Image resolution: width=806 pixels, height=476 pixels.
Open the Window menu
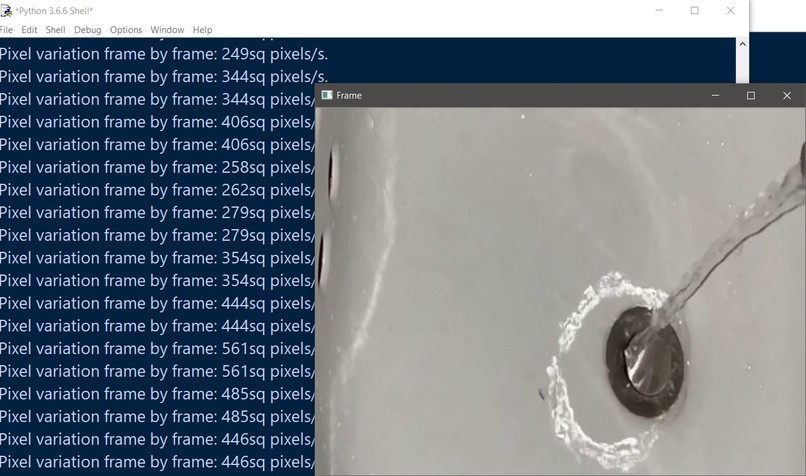click(x=167, y=30)
